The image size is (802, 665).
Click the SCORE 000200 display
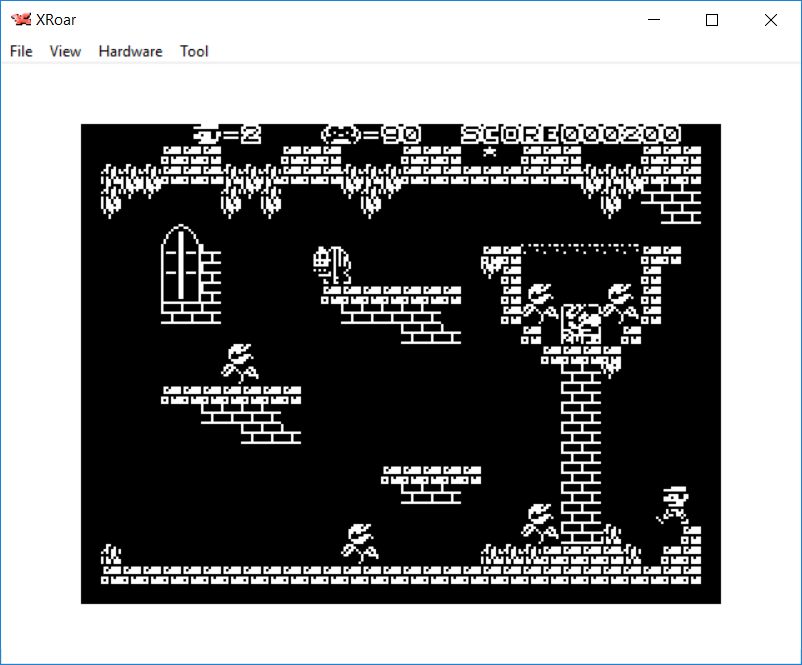570,134
